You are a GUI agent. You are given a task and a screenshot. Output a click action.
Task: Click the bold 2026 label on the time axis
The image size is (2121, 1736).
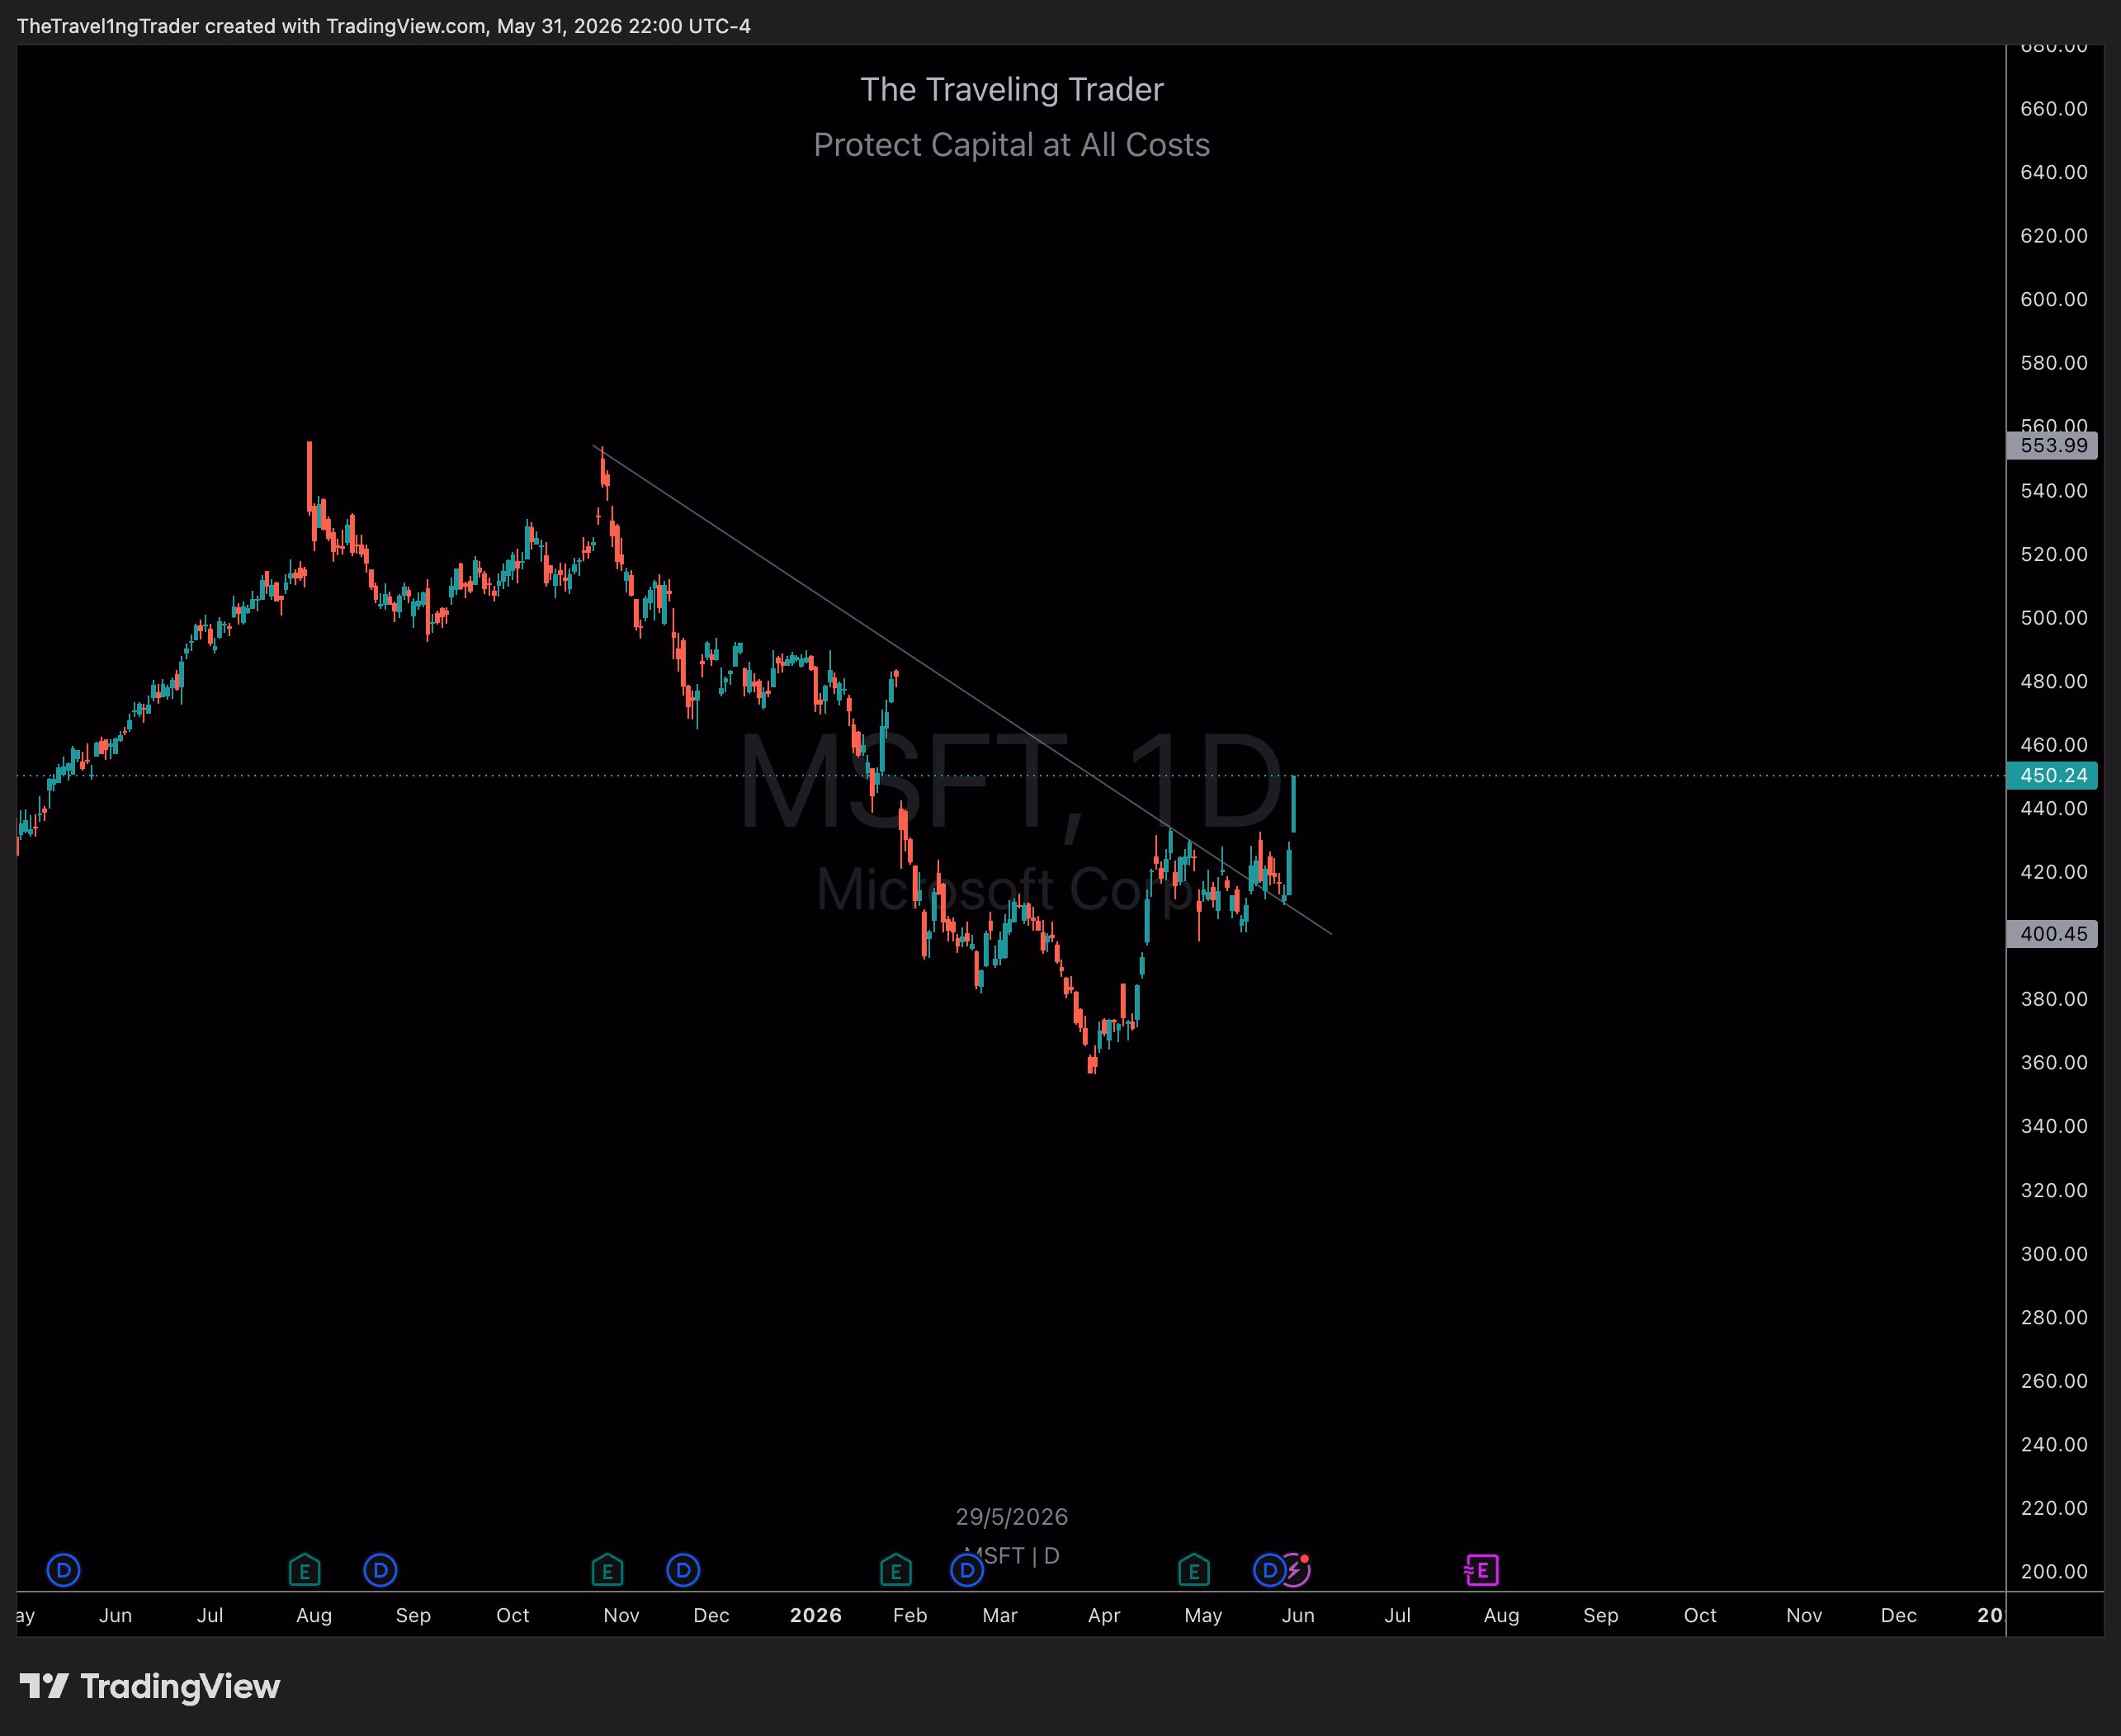[816, 1615]
